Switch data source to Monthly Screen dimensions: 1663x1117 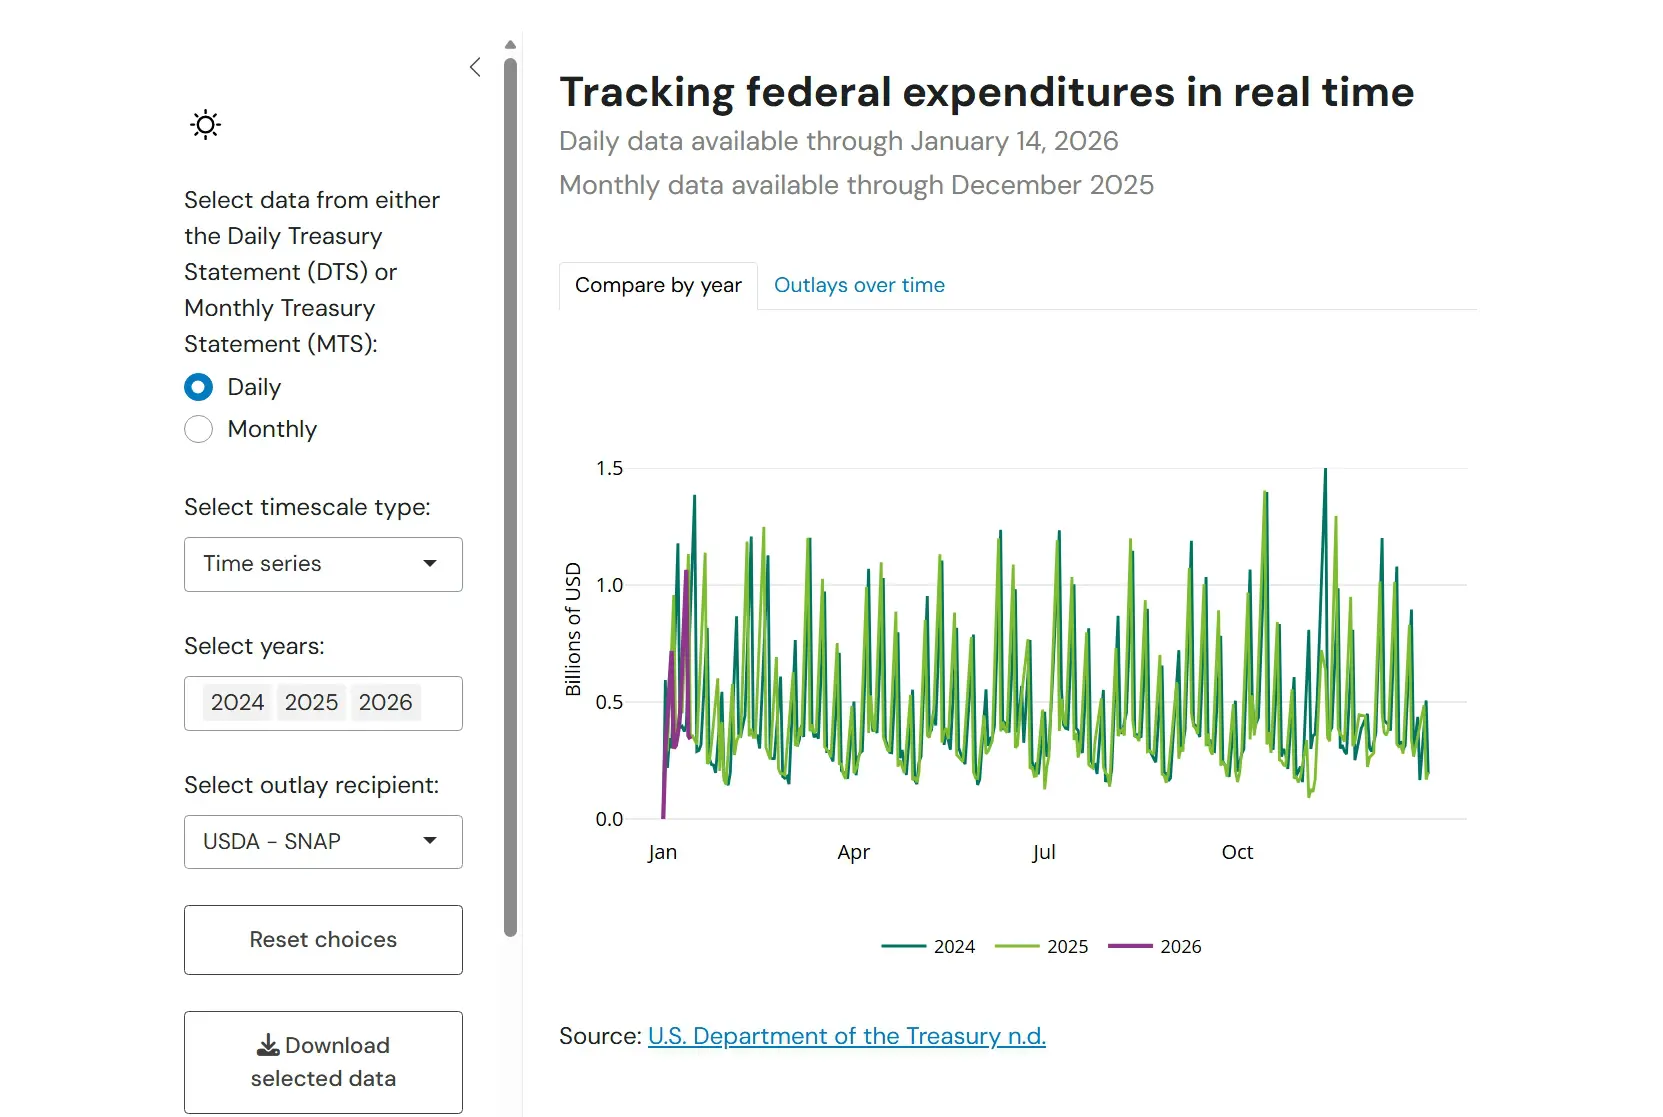(198, 429)
